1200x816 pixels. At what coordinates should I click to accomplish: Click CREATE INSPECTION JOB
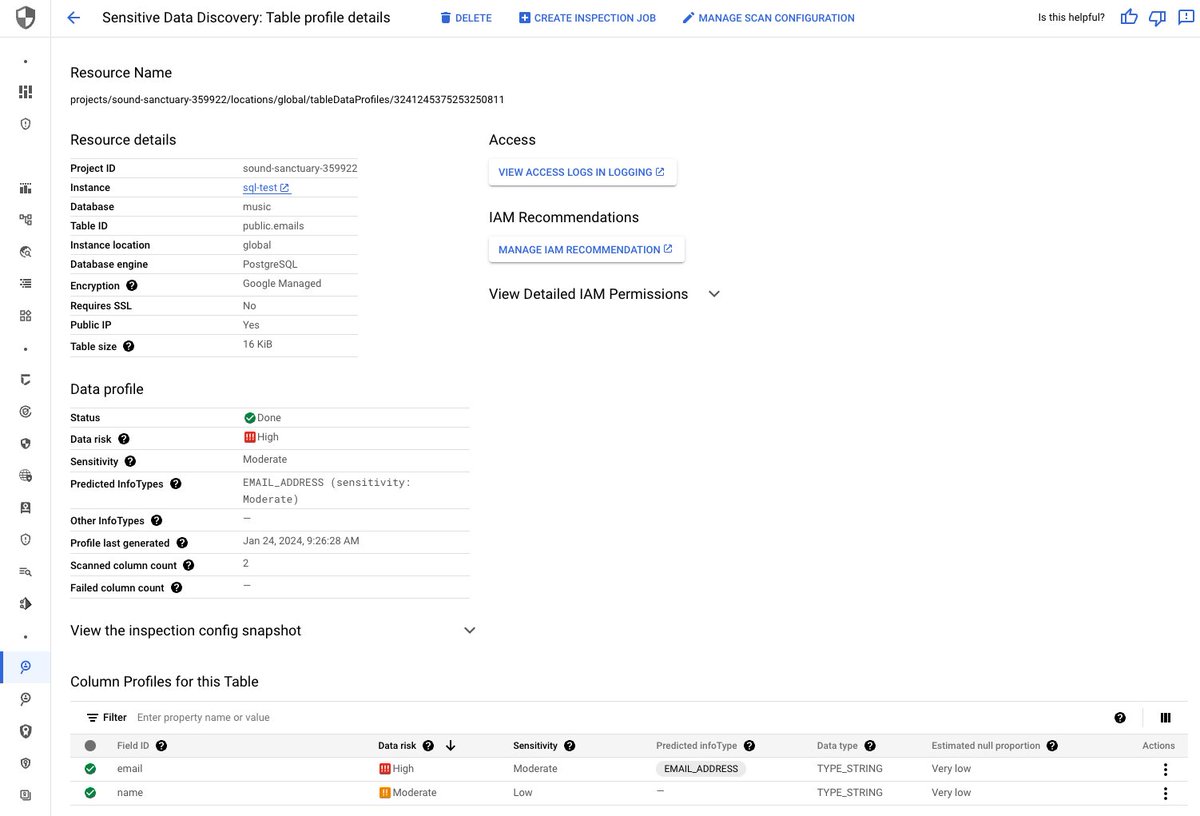[588, 18]
